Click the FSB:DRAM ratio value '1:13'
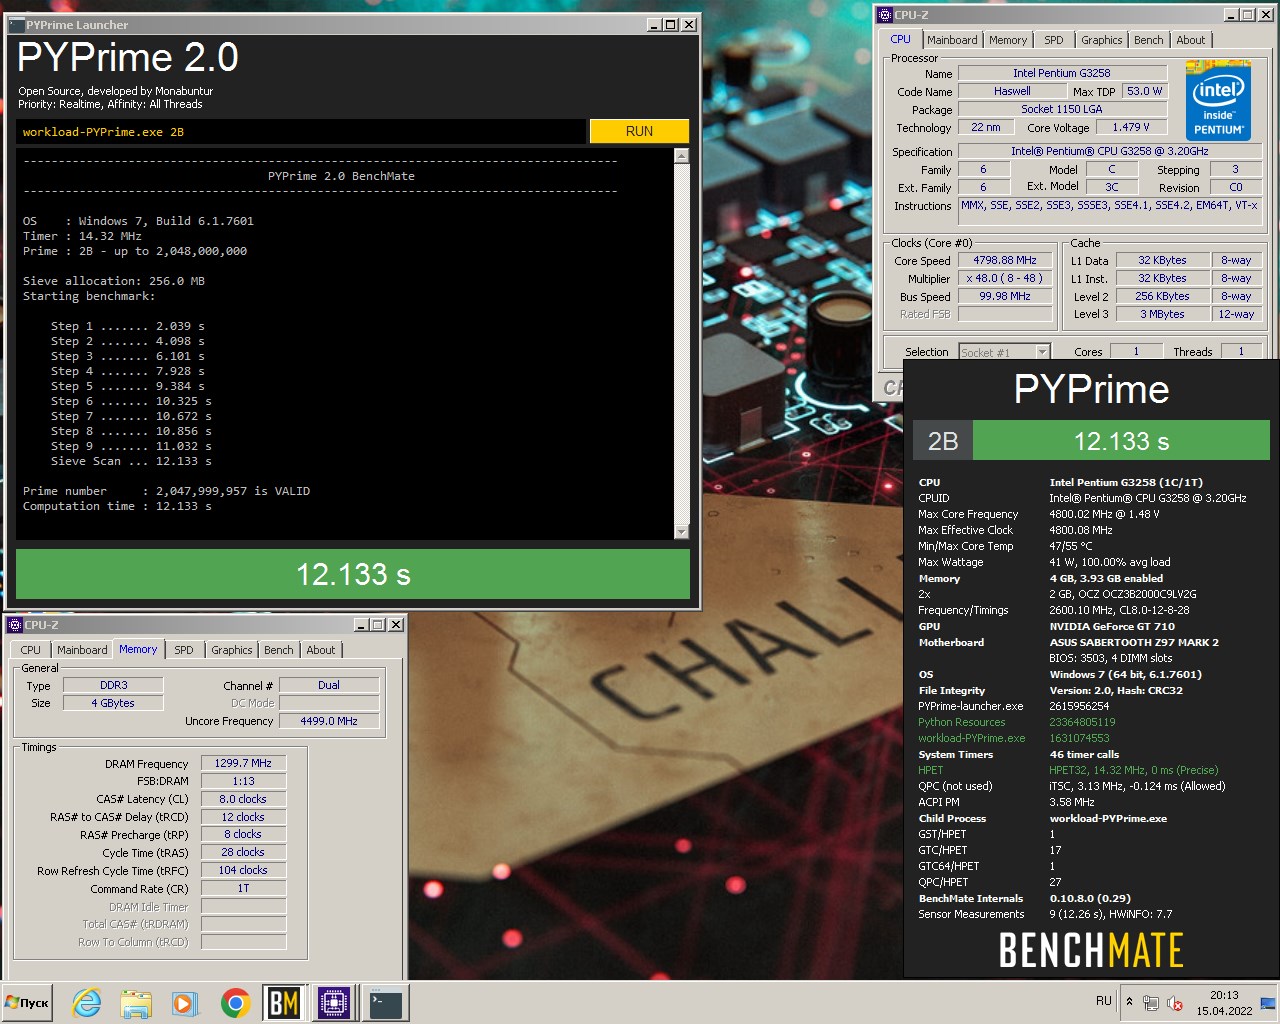The image size is (1280, 1024). point(243,781)
